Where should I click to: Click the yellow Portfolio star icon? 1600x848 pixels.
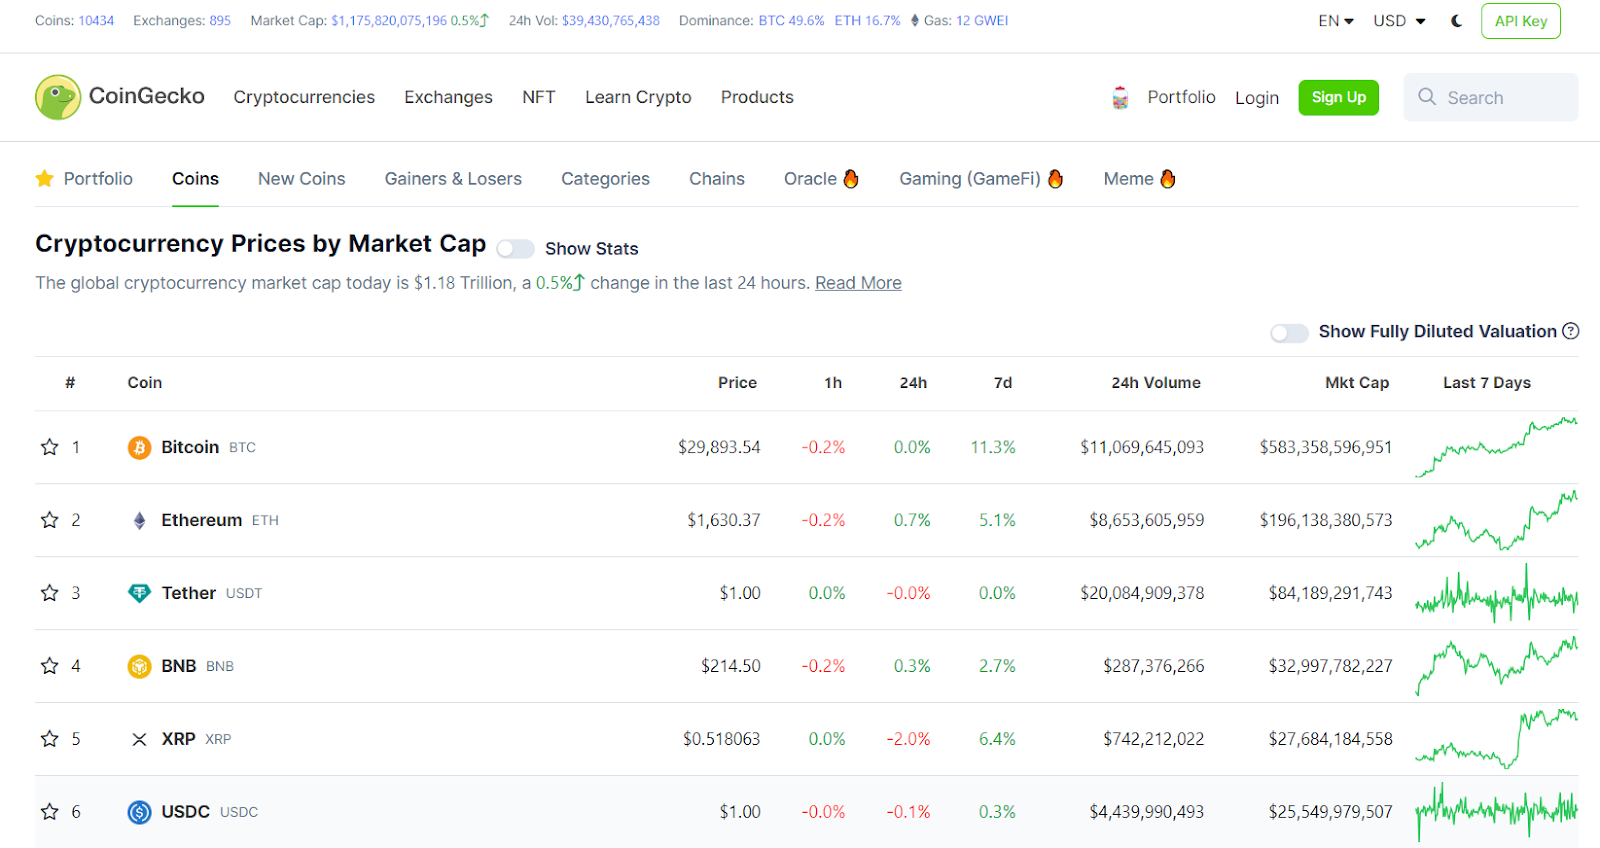point(44,178)
